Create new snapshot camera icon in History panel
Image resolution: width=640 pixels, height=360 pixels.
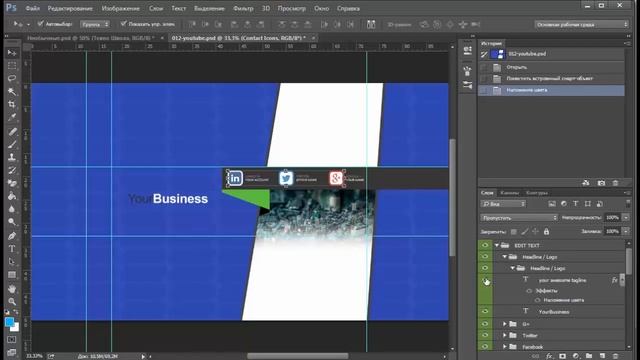click(x=601, y=183)
